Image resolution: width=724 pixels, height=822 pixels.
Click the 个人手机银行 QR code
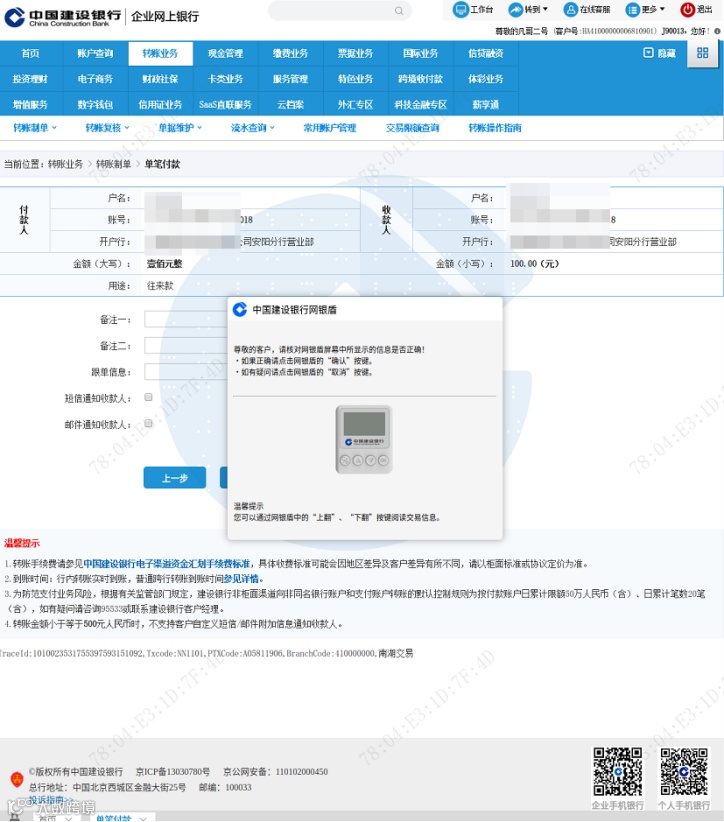click(x=684, y=772)
